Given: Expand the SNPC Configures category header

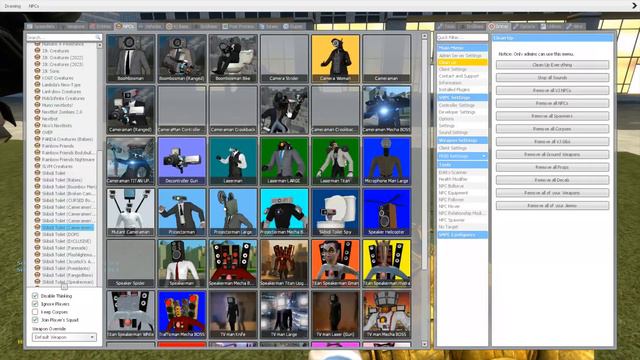Looking at the screenshot, I should pyautogui.click(x=462, y=235).
